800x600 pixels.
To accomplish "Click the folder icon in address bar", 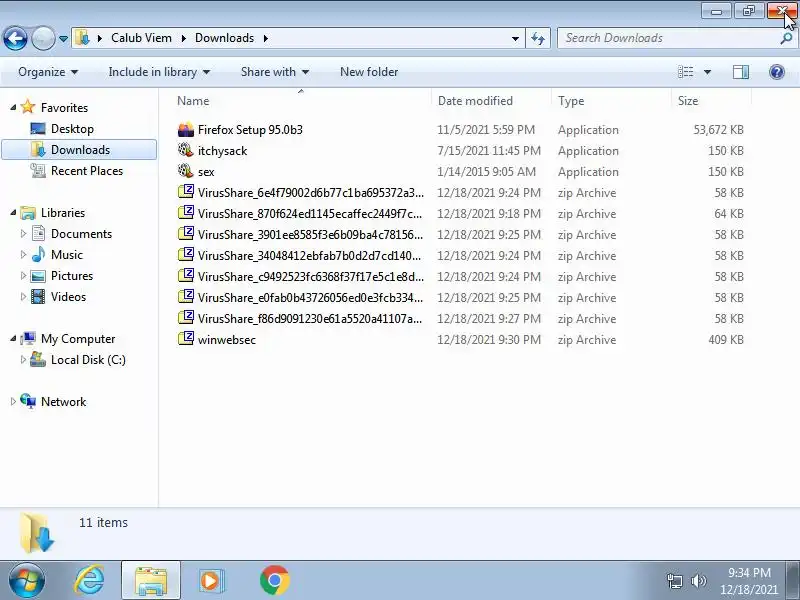I will pos(82,38).
